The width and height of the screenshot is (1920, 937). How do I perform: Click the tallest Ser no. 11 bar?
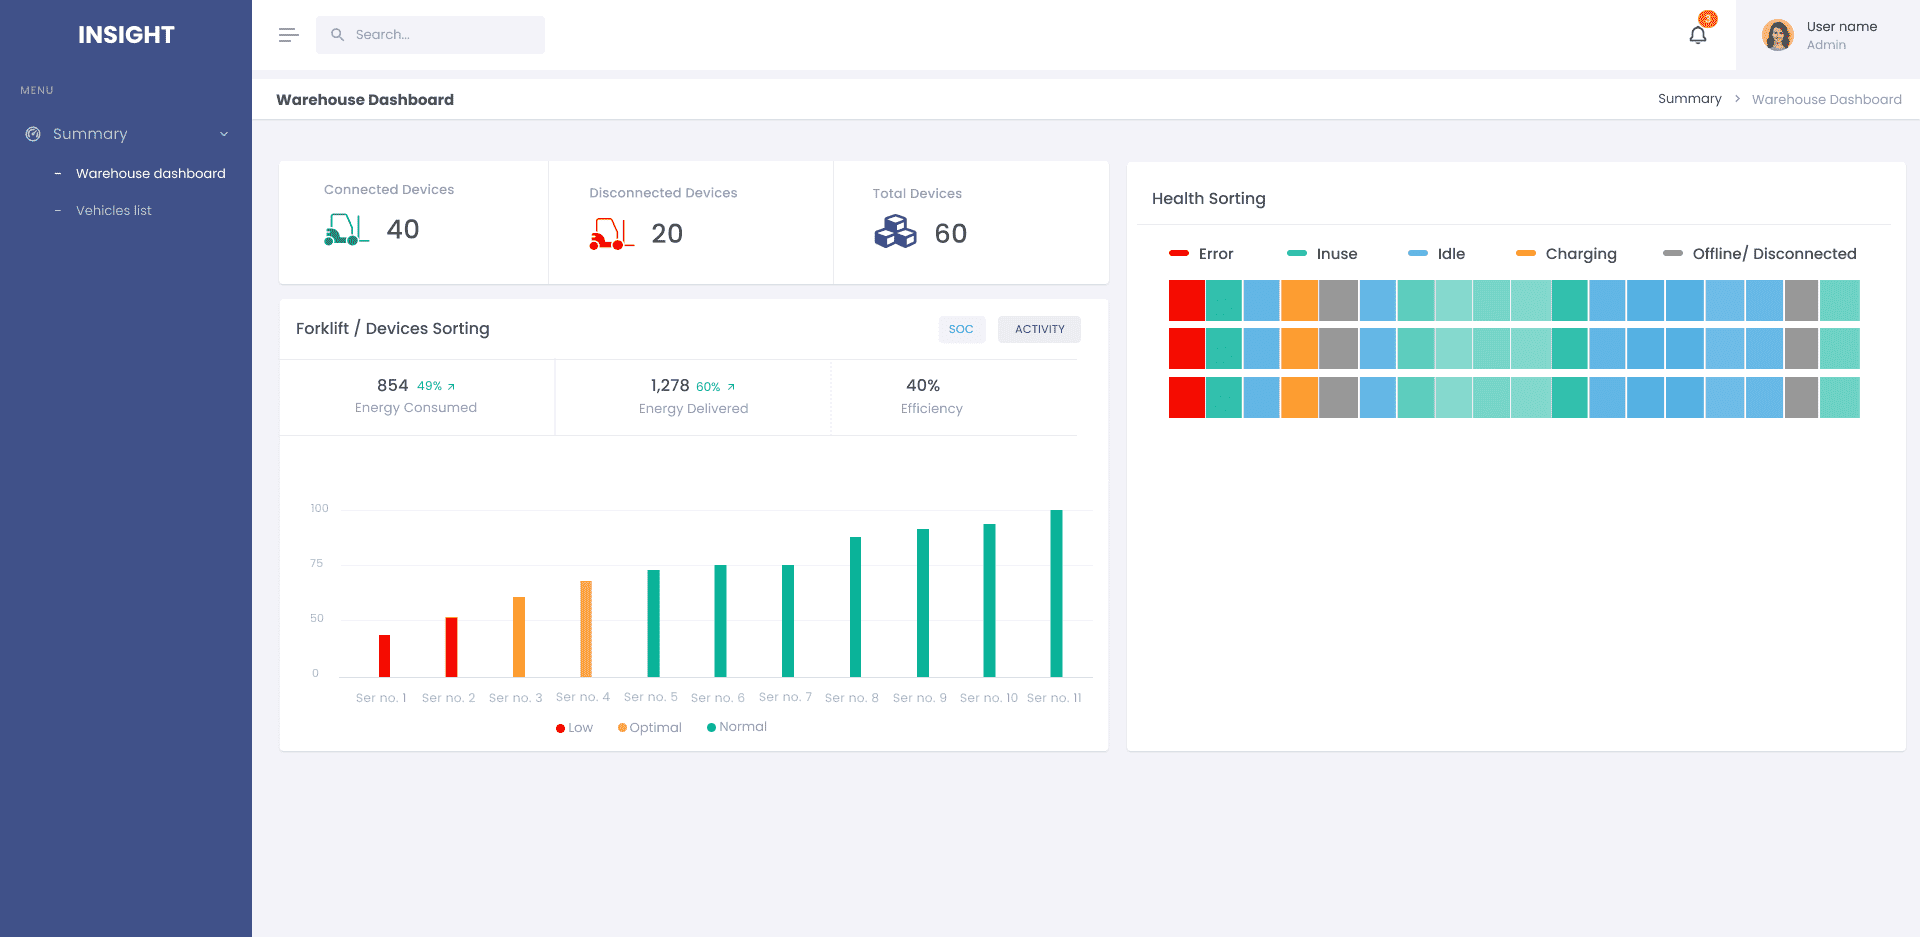[x=1056, y=594]
